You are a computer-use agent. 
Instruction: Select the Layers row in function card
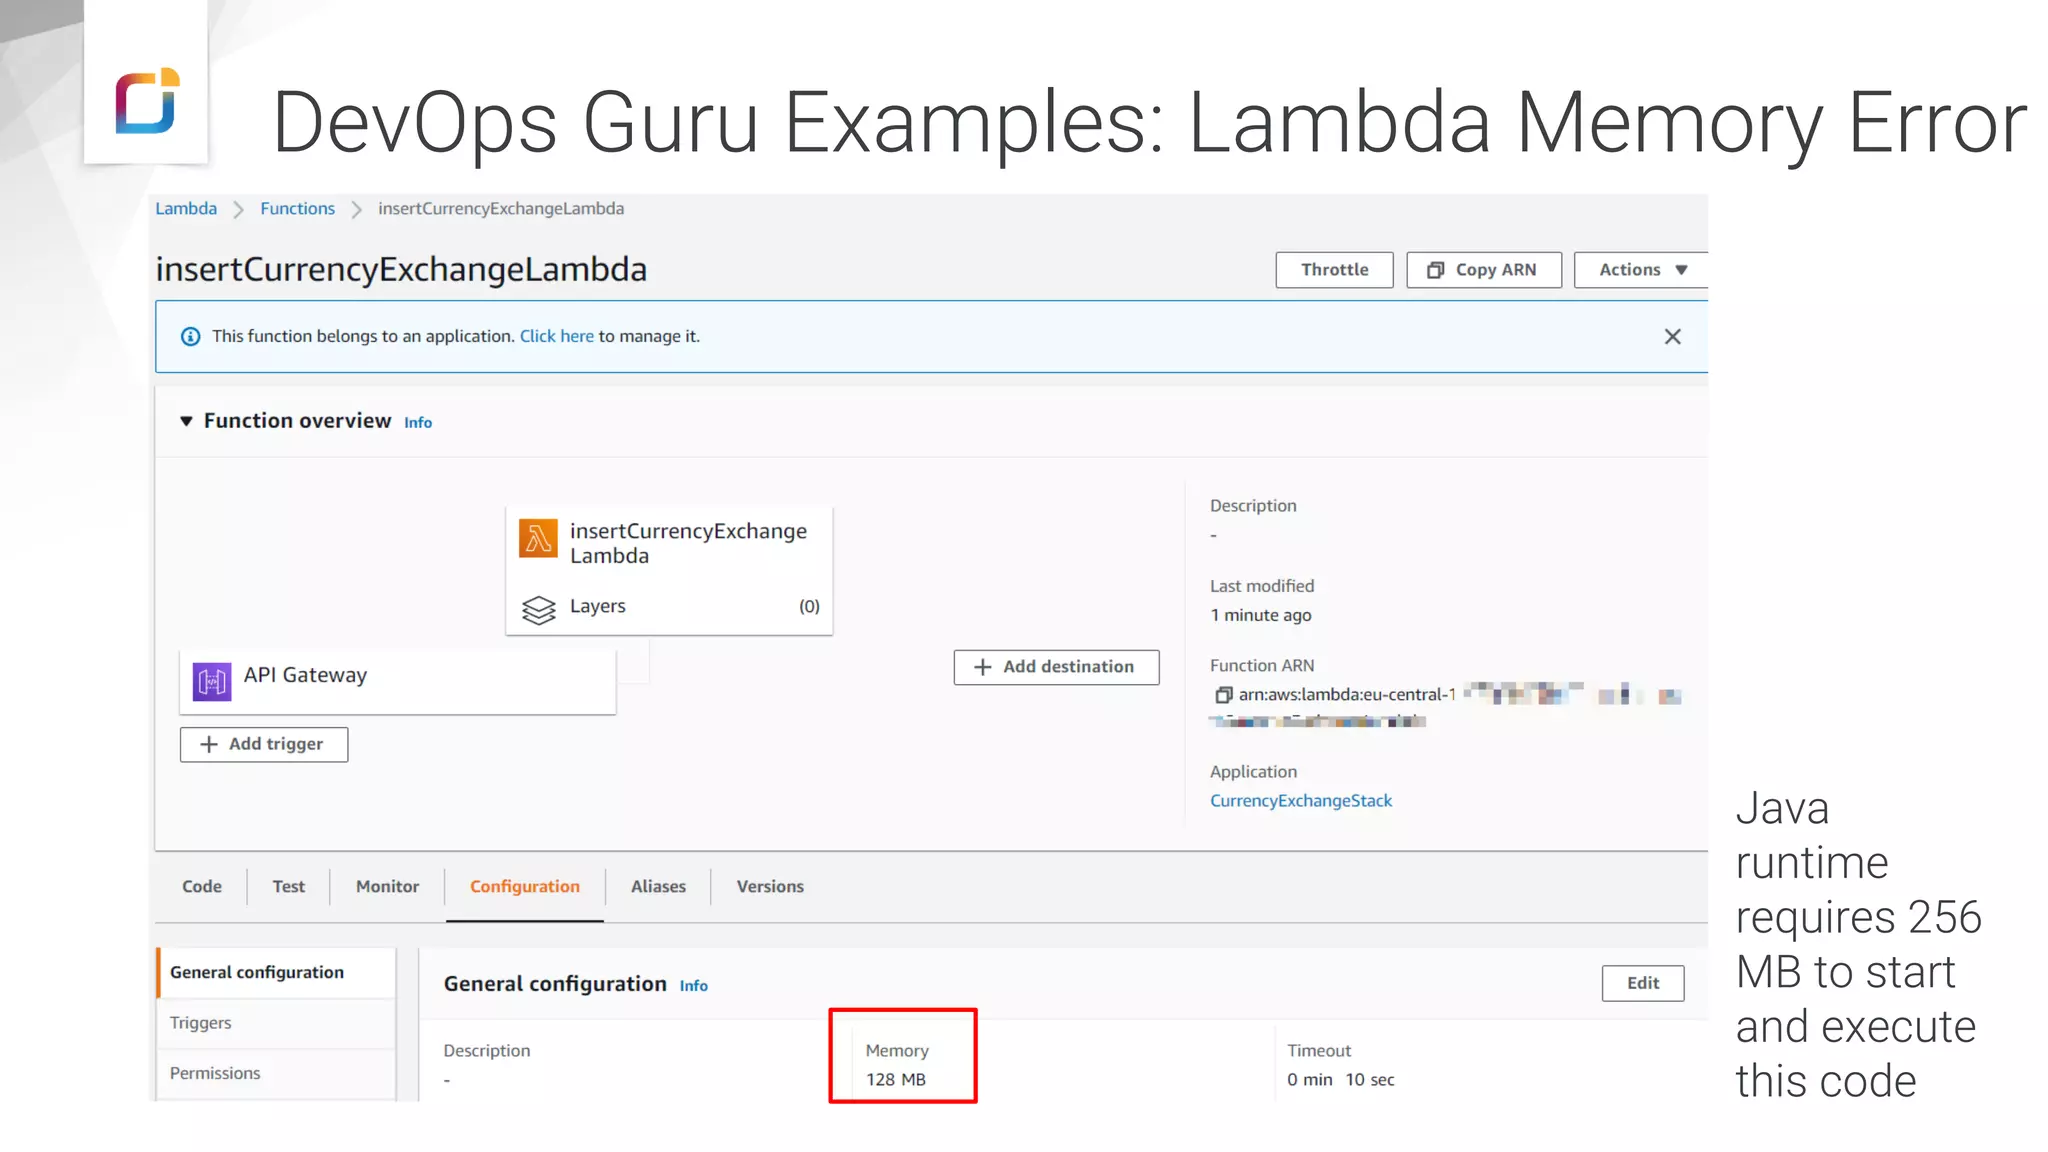coord(669,607)
